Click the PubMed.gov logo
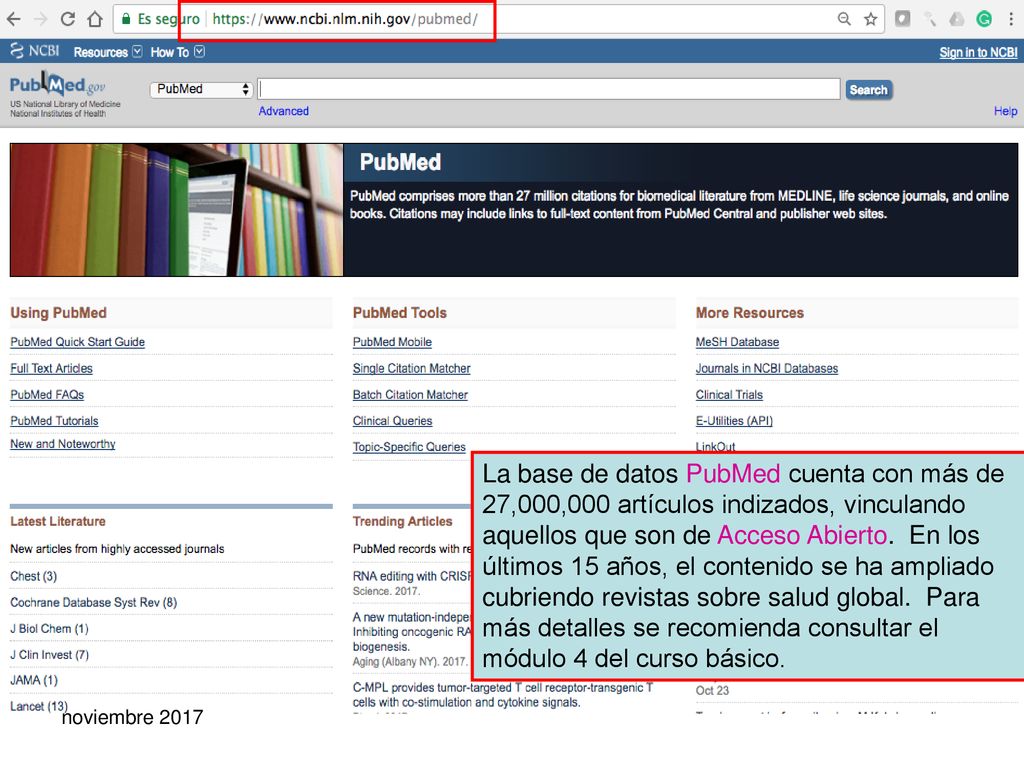 (x=57, y=84)
